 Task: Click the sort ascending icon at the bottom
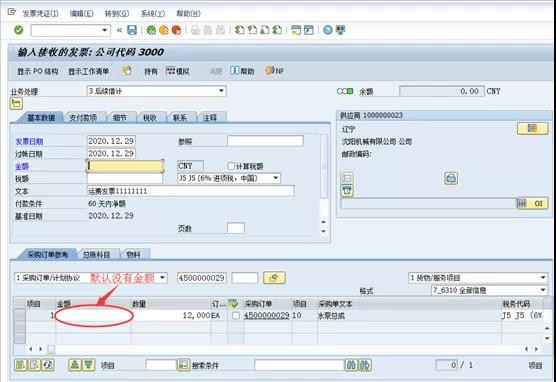click(x=74, y=365)
